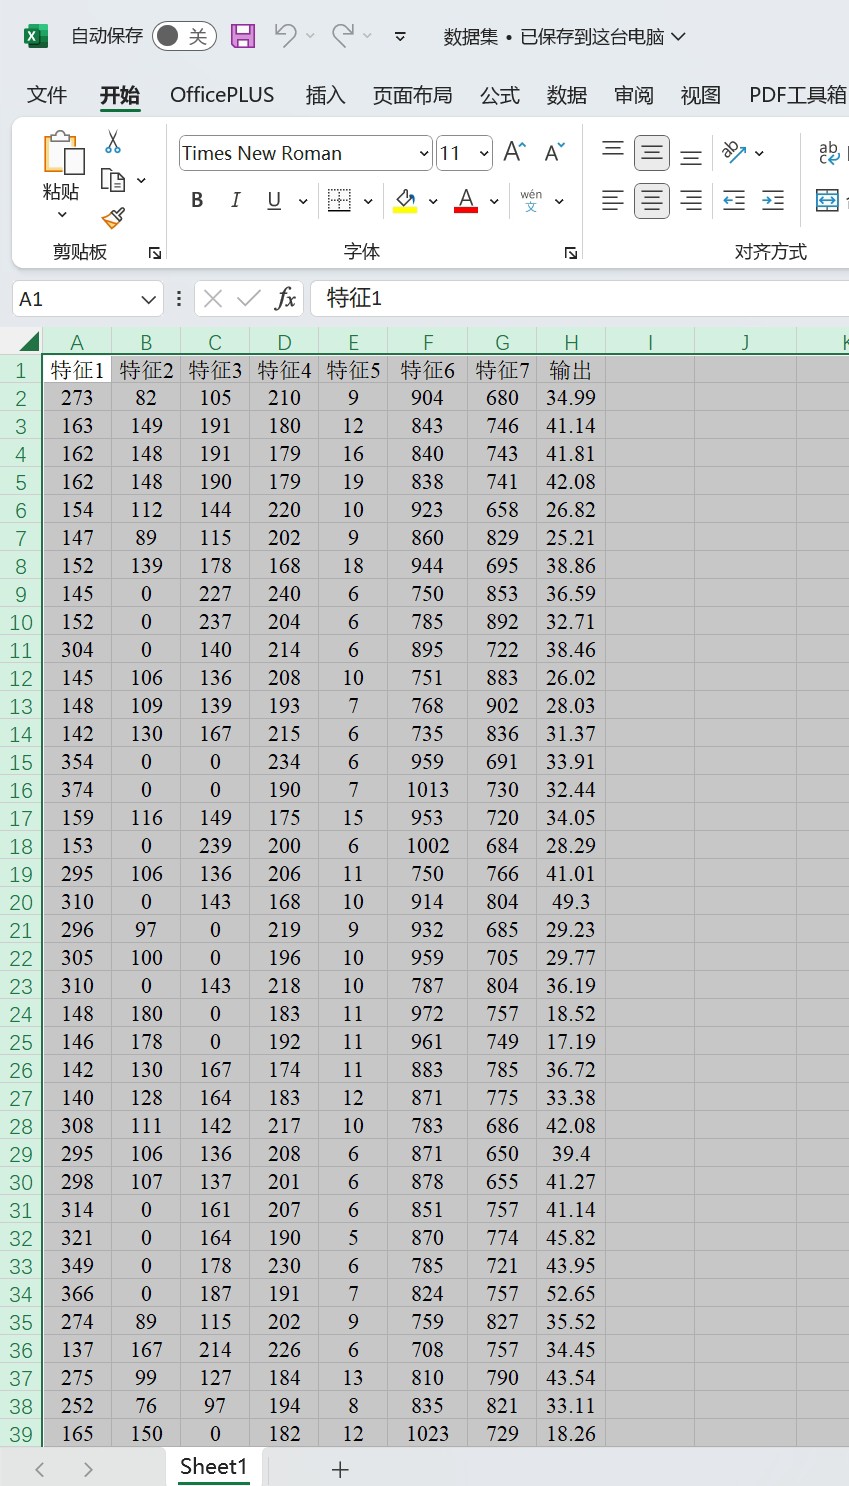
Task: Increase indent
Action: [x=773, y=200]
